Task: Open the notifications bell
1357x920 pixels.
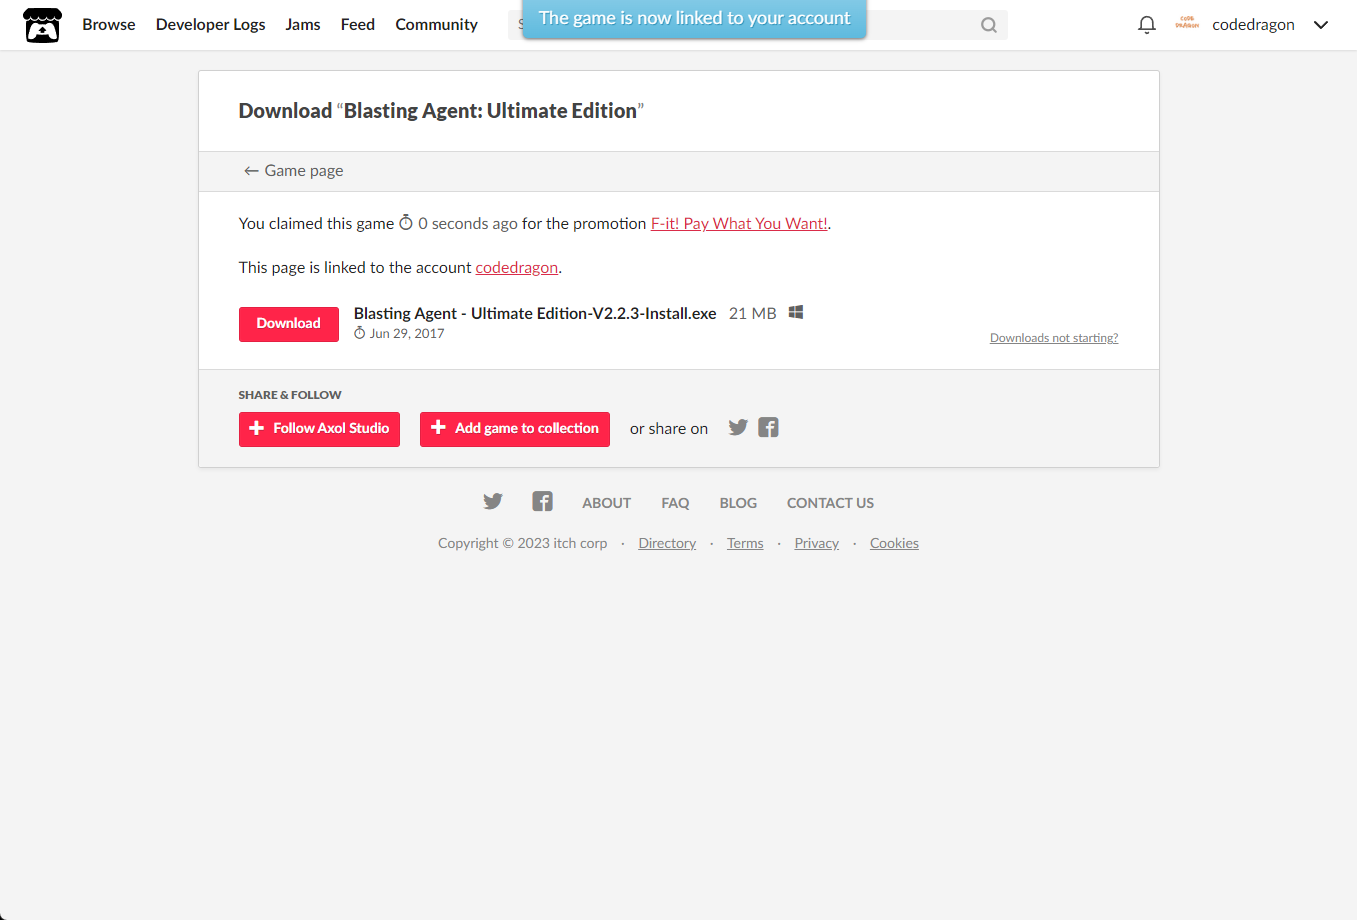Action: pyautogui.click(x=1147, y=25)
